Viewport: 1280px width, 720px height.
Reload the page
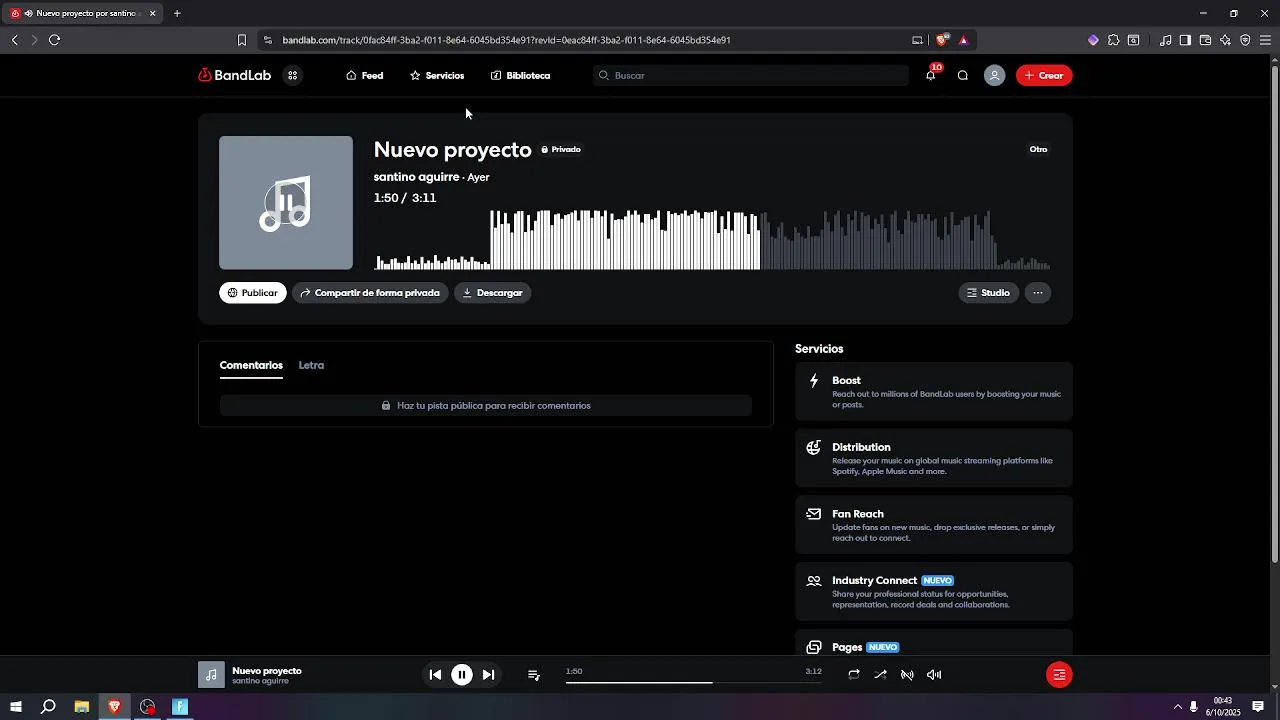tap(54, 40)
